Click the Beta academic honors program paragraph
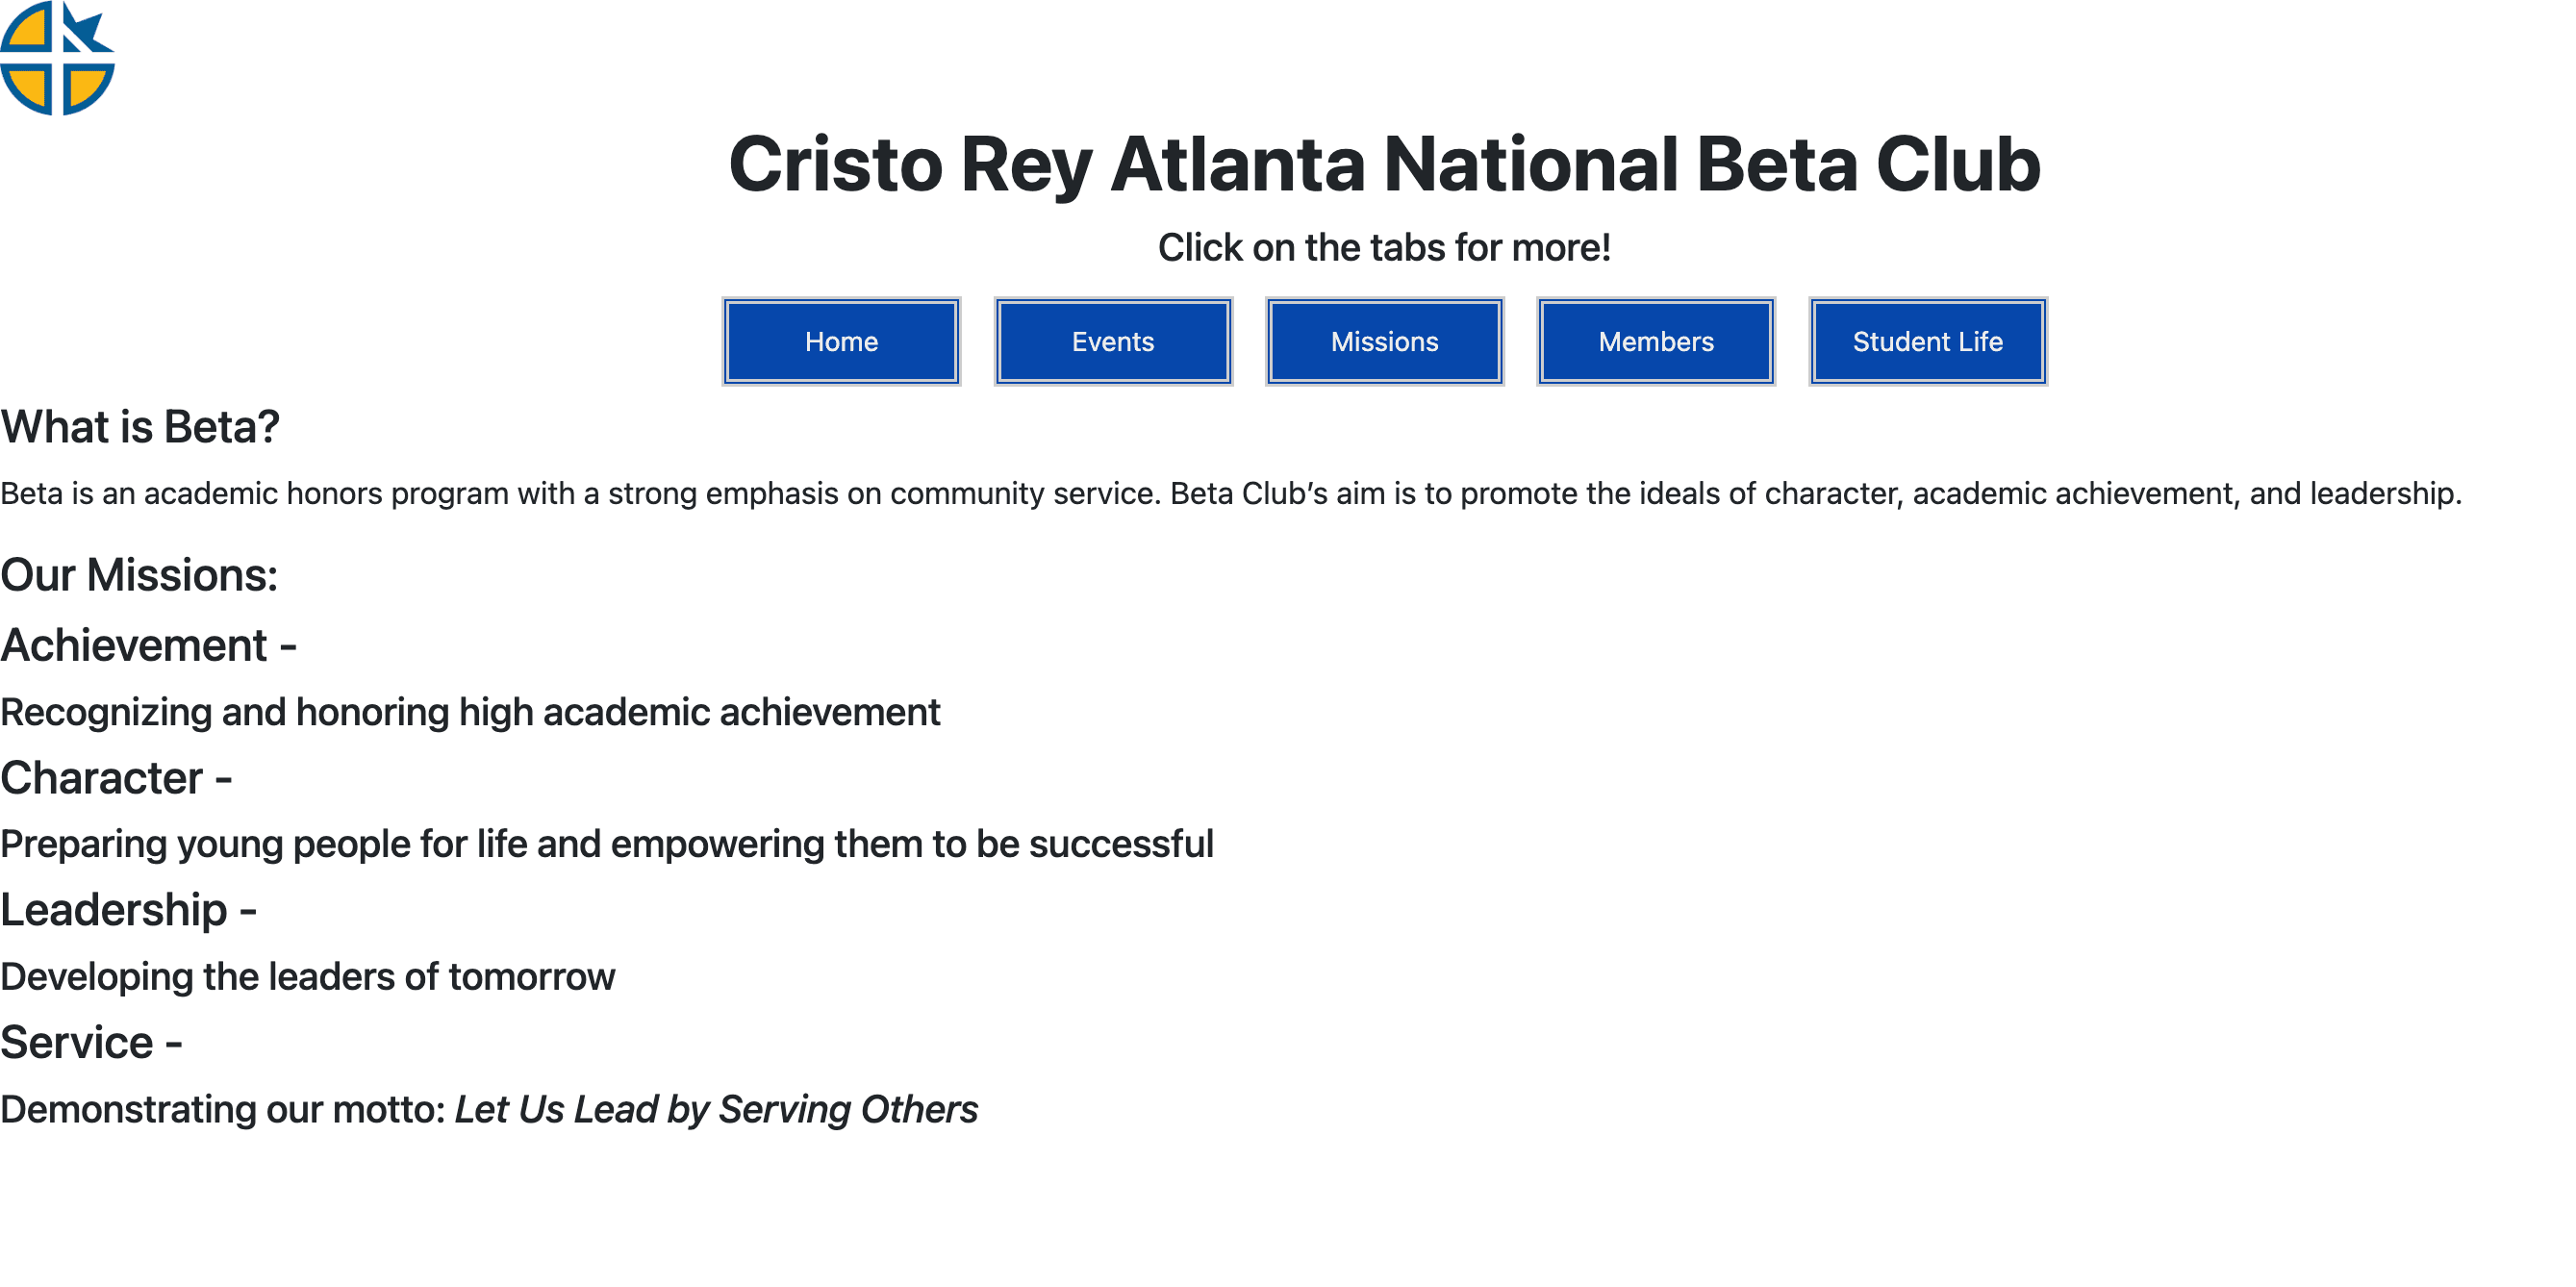The height and width of the screenshot is (1287, 2576). coord(1230,494)
